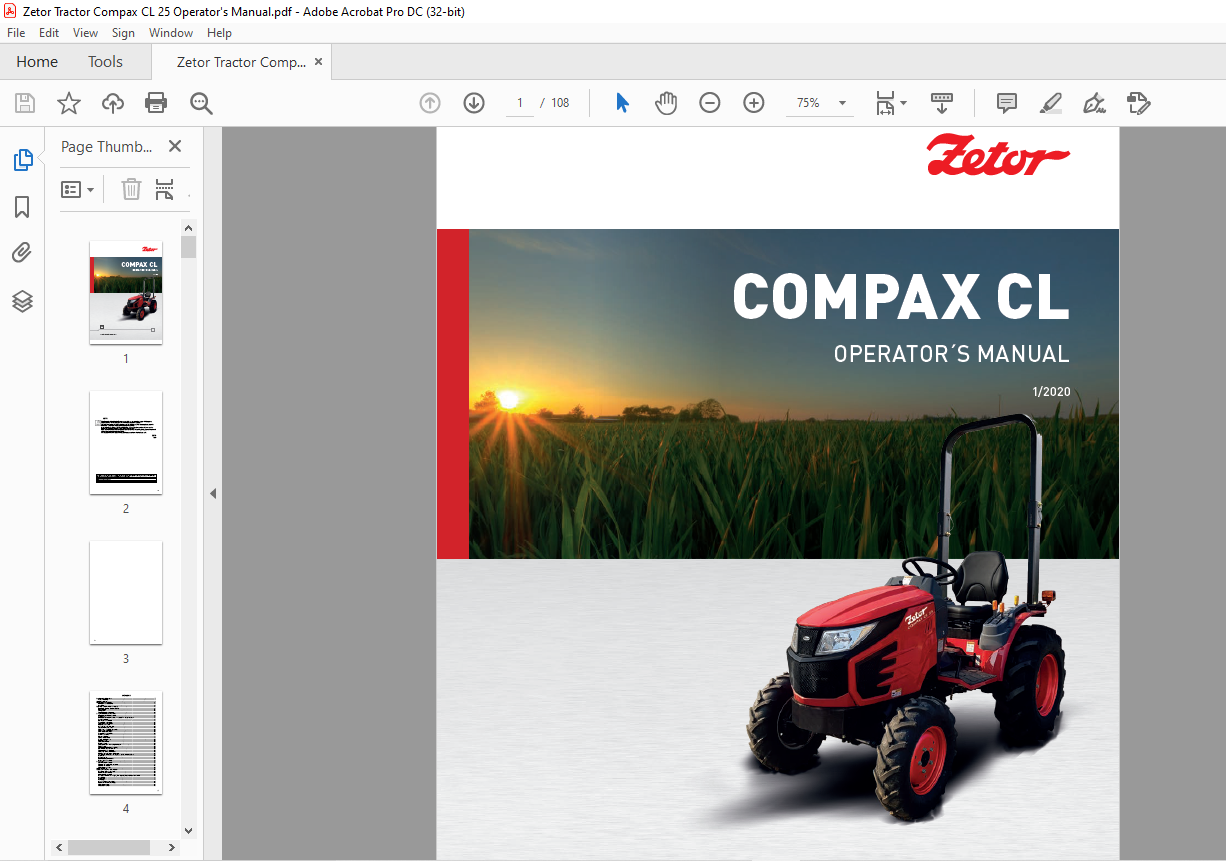Image resolution: width=1226 pixels, height=861 pixels.
Task: Go to next page arrow
Action: click(474, 103)
